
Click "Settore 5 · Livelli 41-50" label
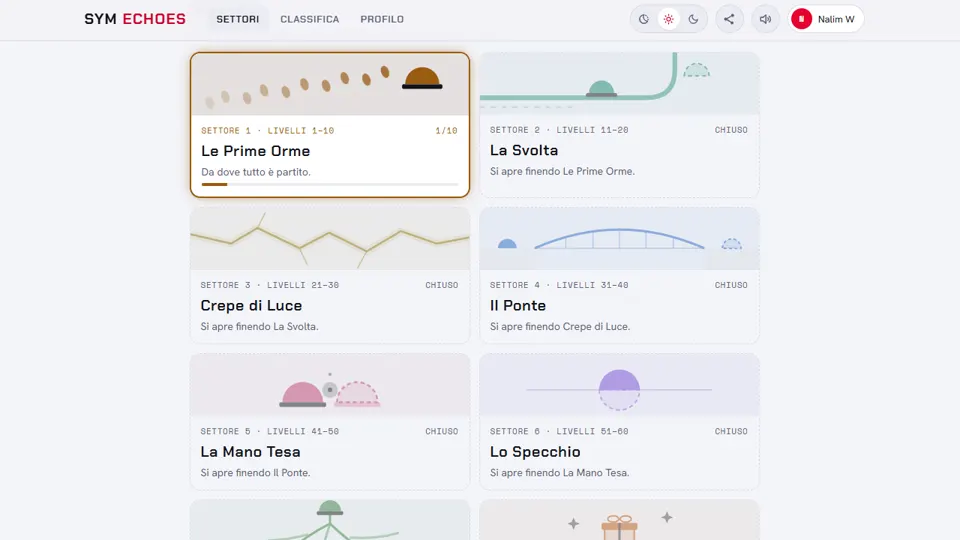tap(269, 431)
